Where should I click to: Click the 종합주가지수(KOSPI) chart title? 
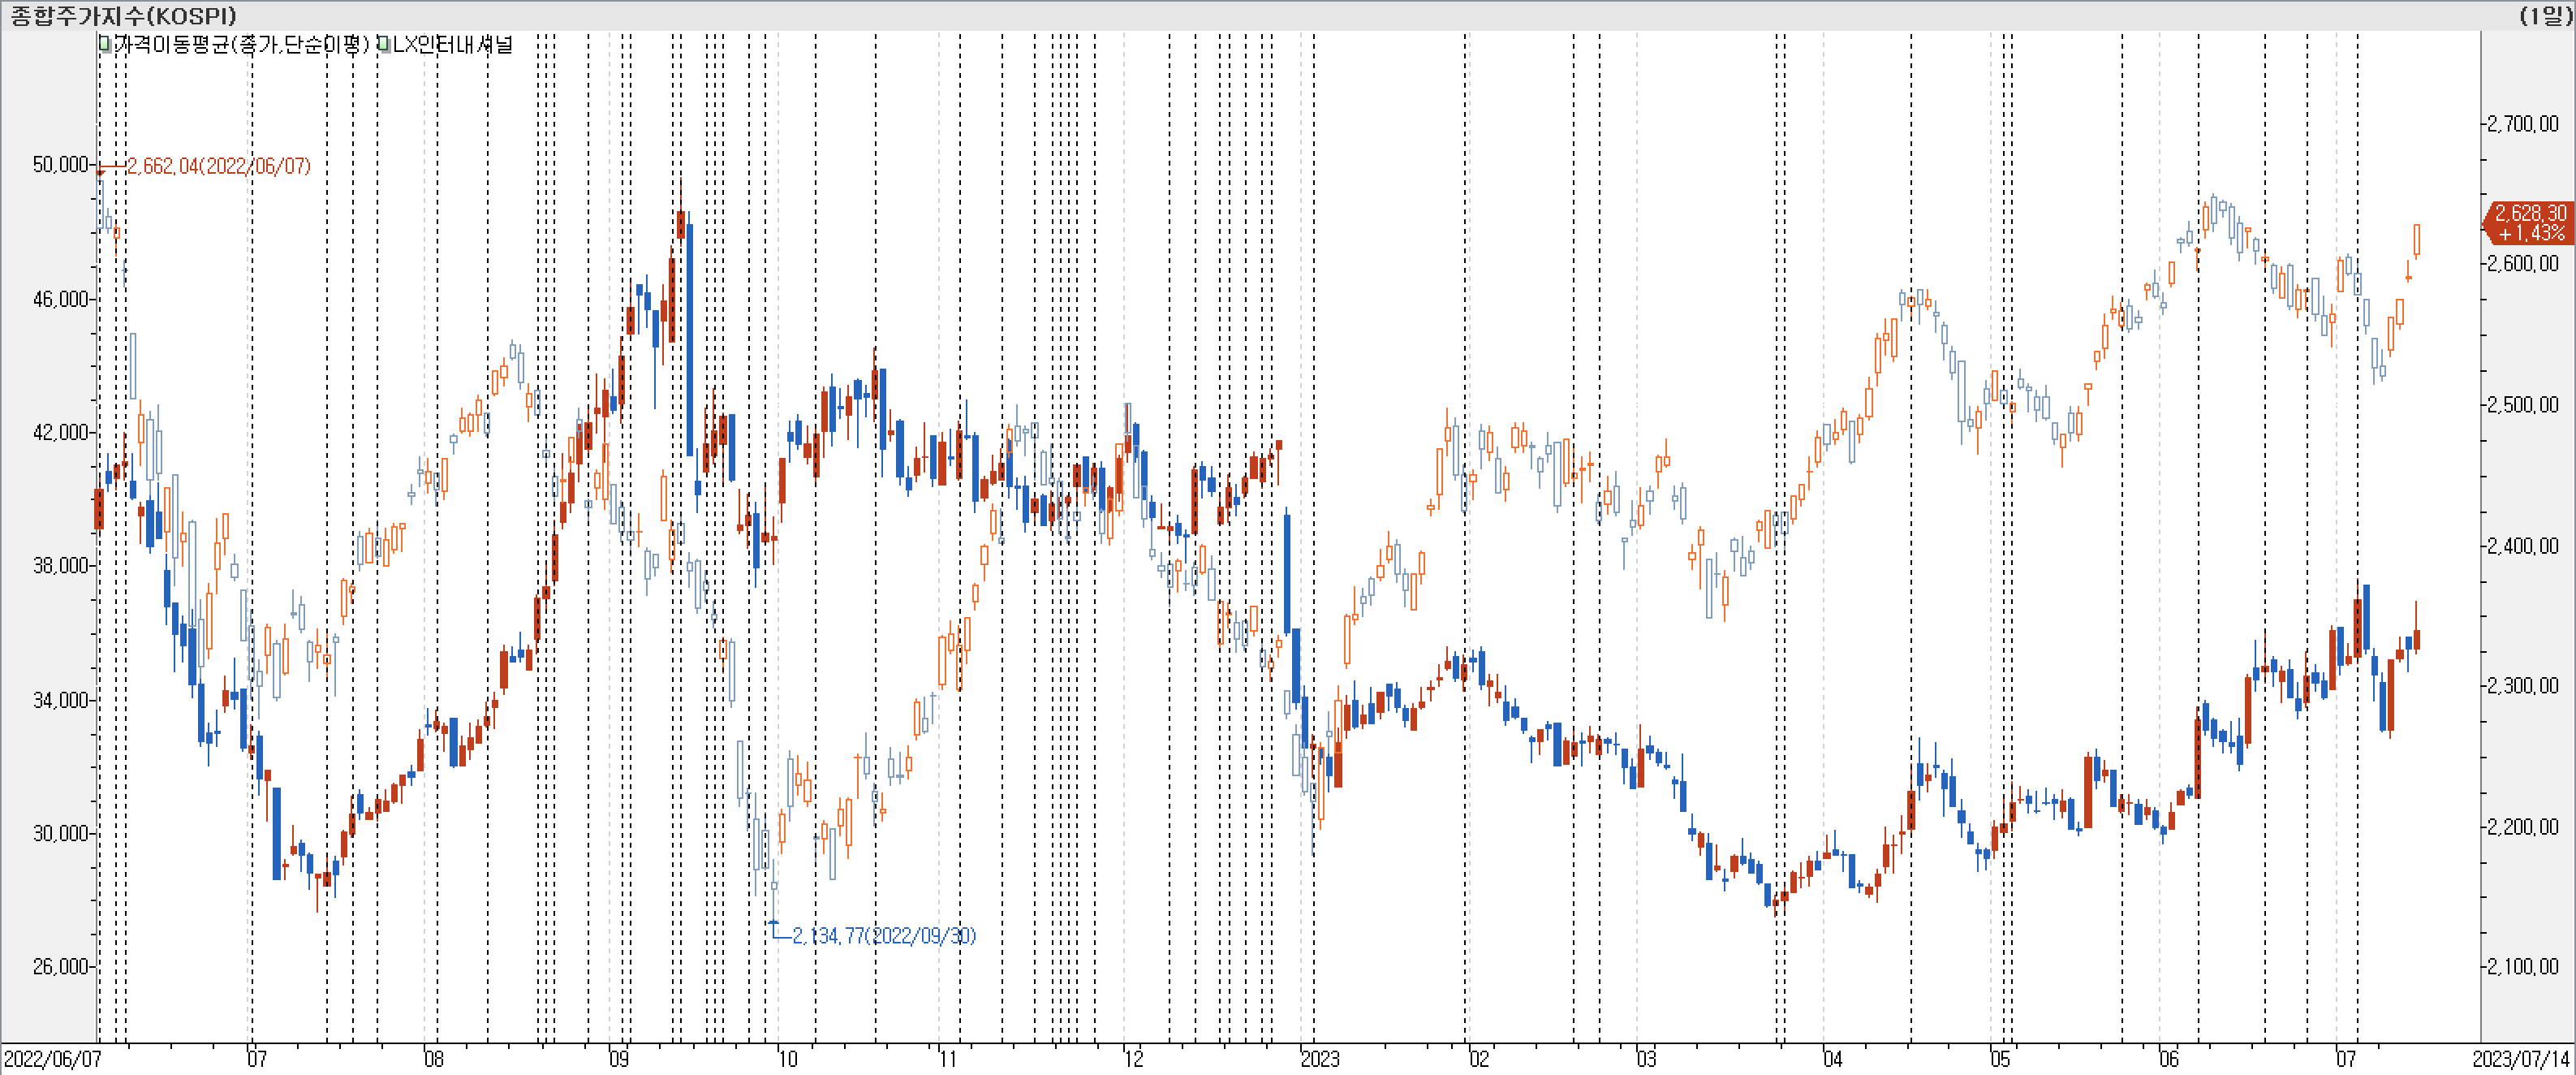pos(124,15)
